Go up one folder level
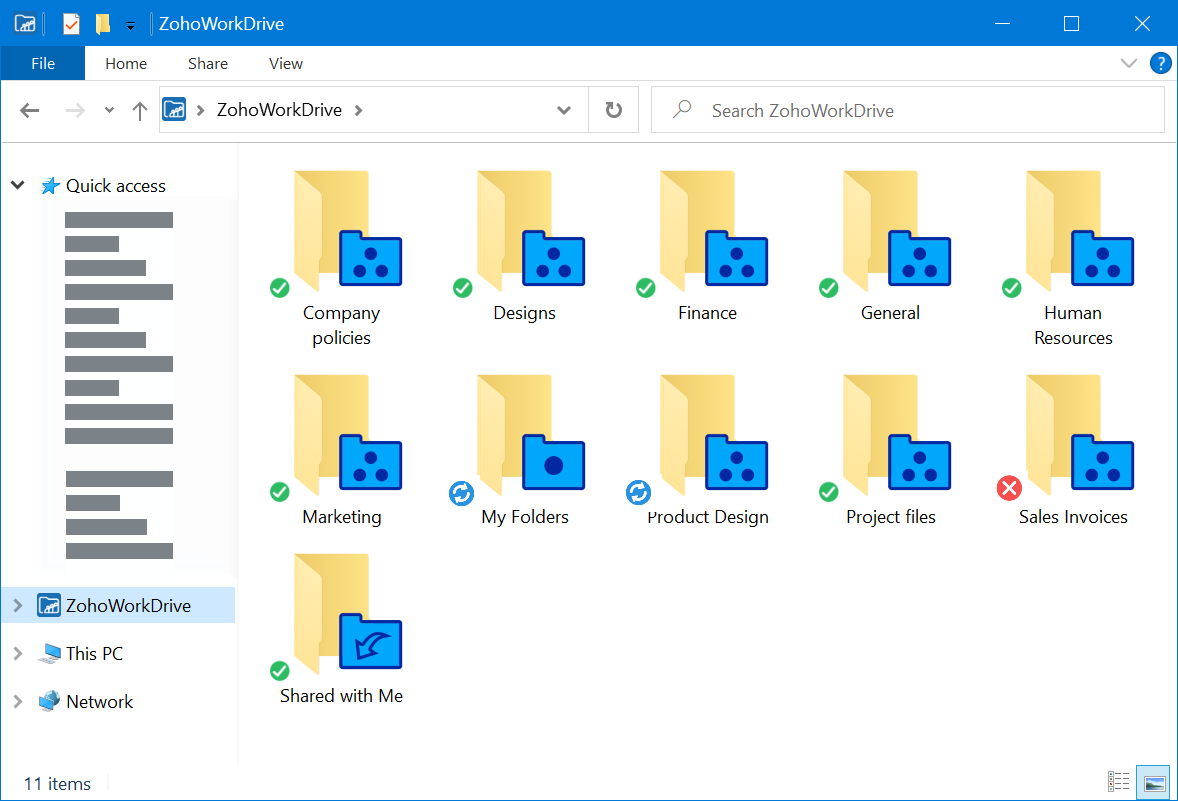The width and height of the screenshot is (1178, 801). pyautogui.click(x=140, y=111)
